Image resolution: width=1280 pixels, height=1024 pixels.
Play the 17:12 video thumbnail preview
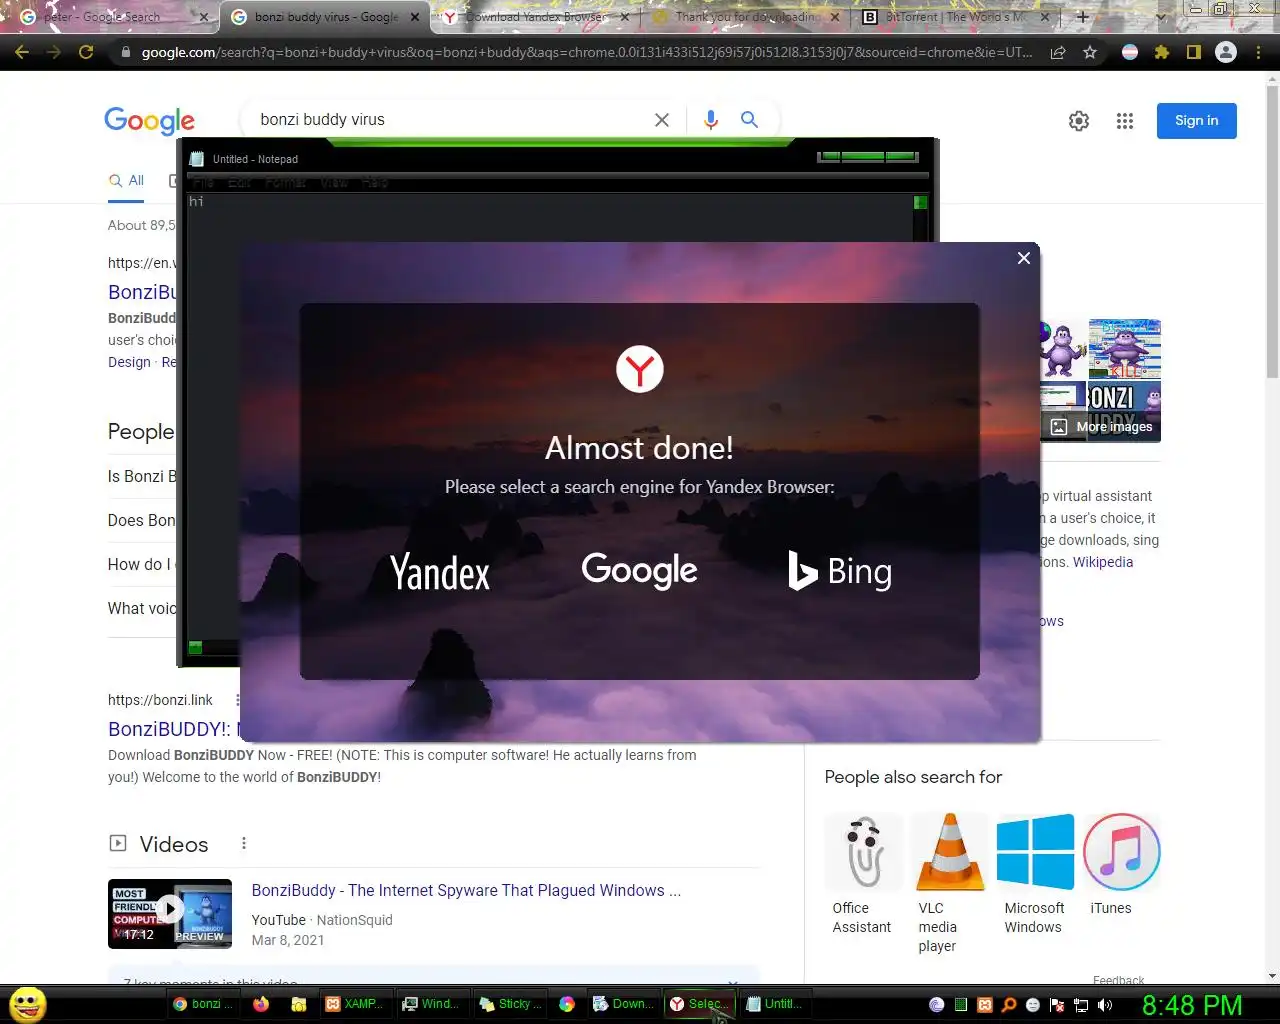pos(170,914)
